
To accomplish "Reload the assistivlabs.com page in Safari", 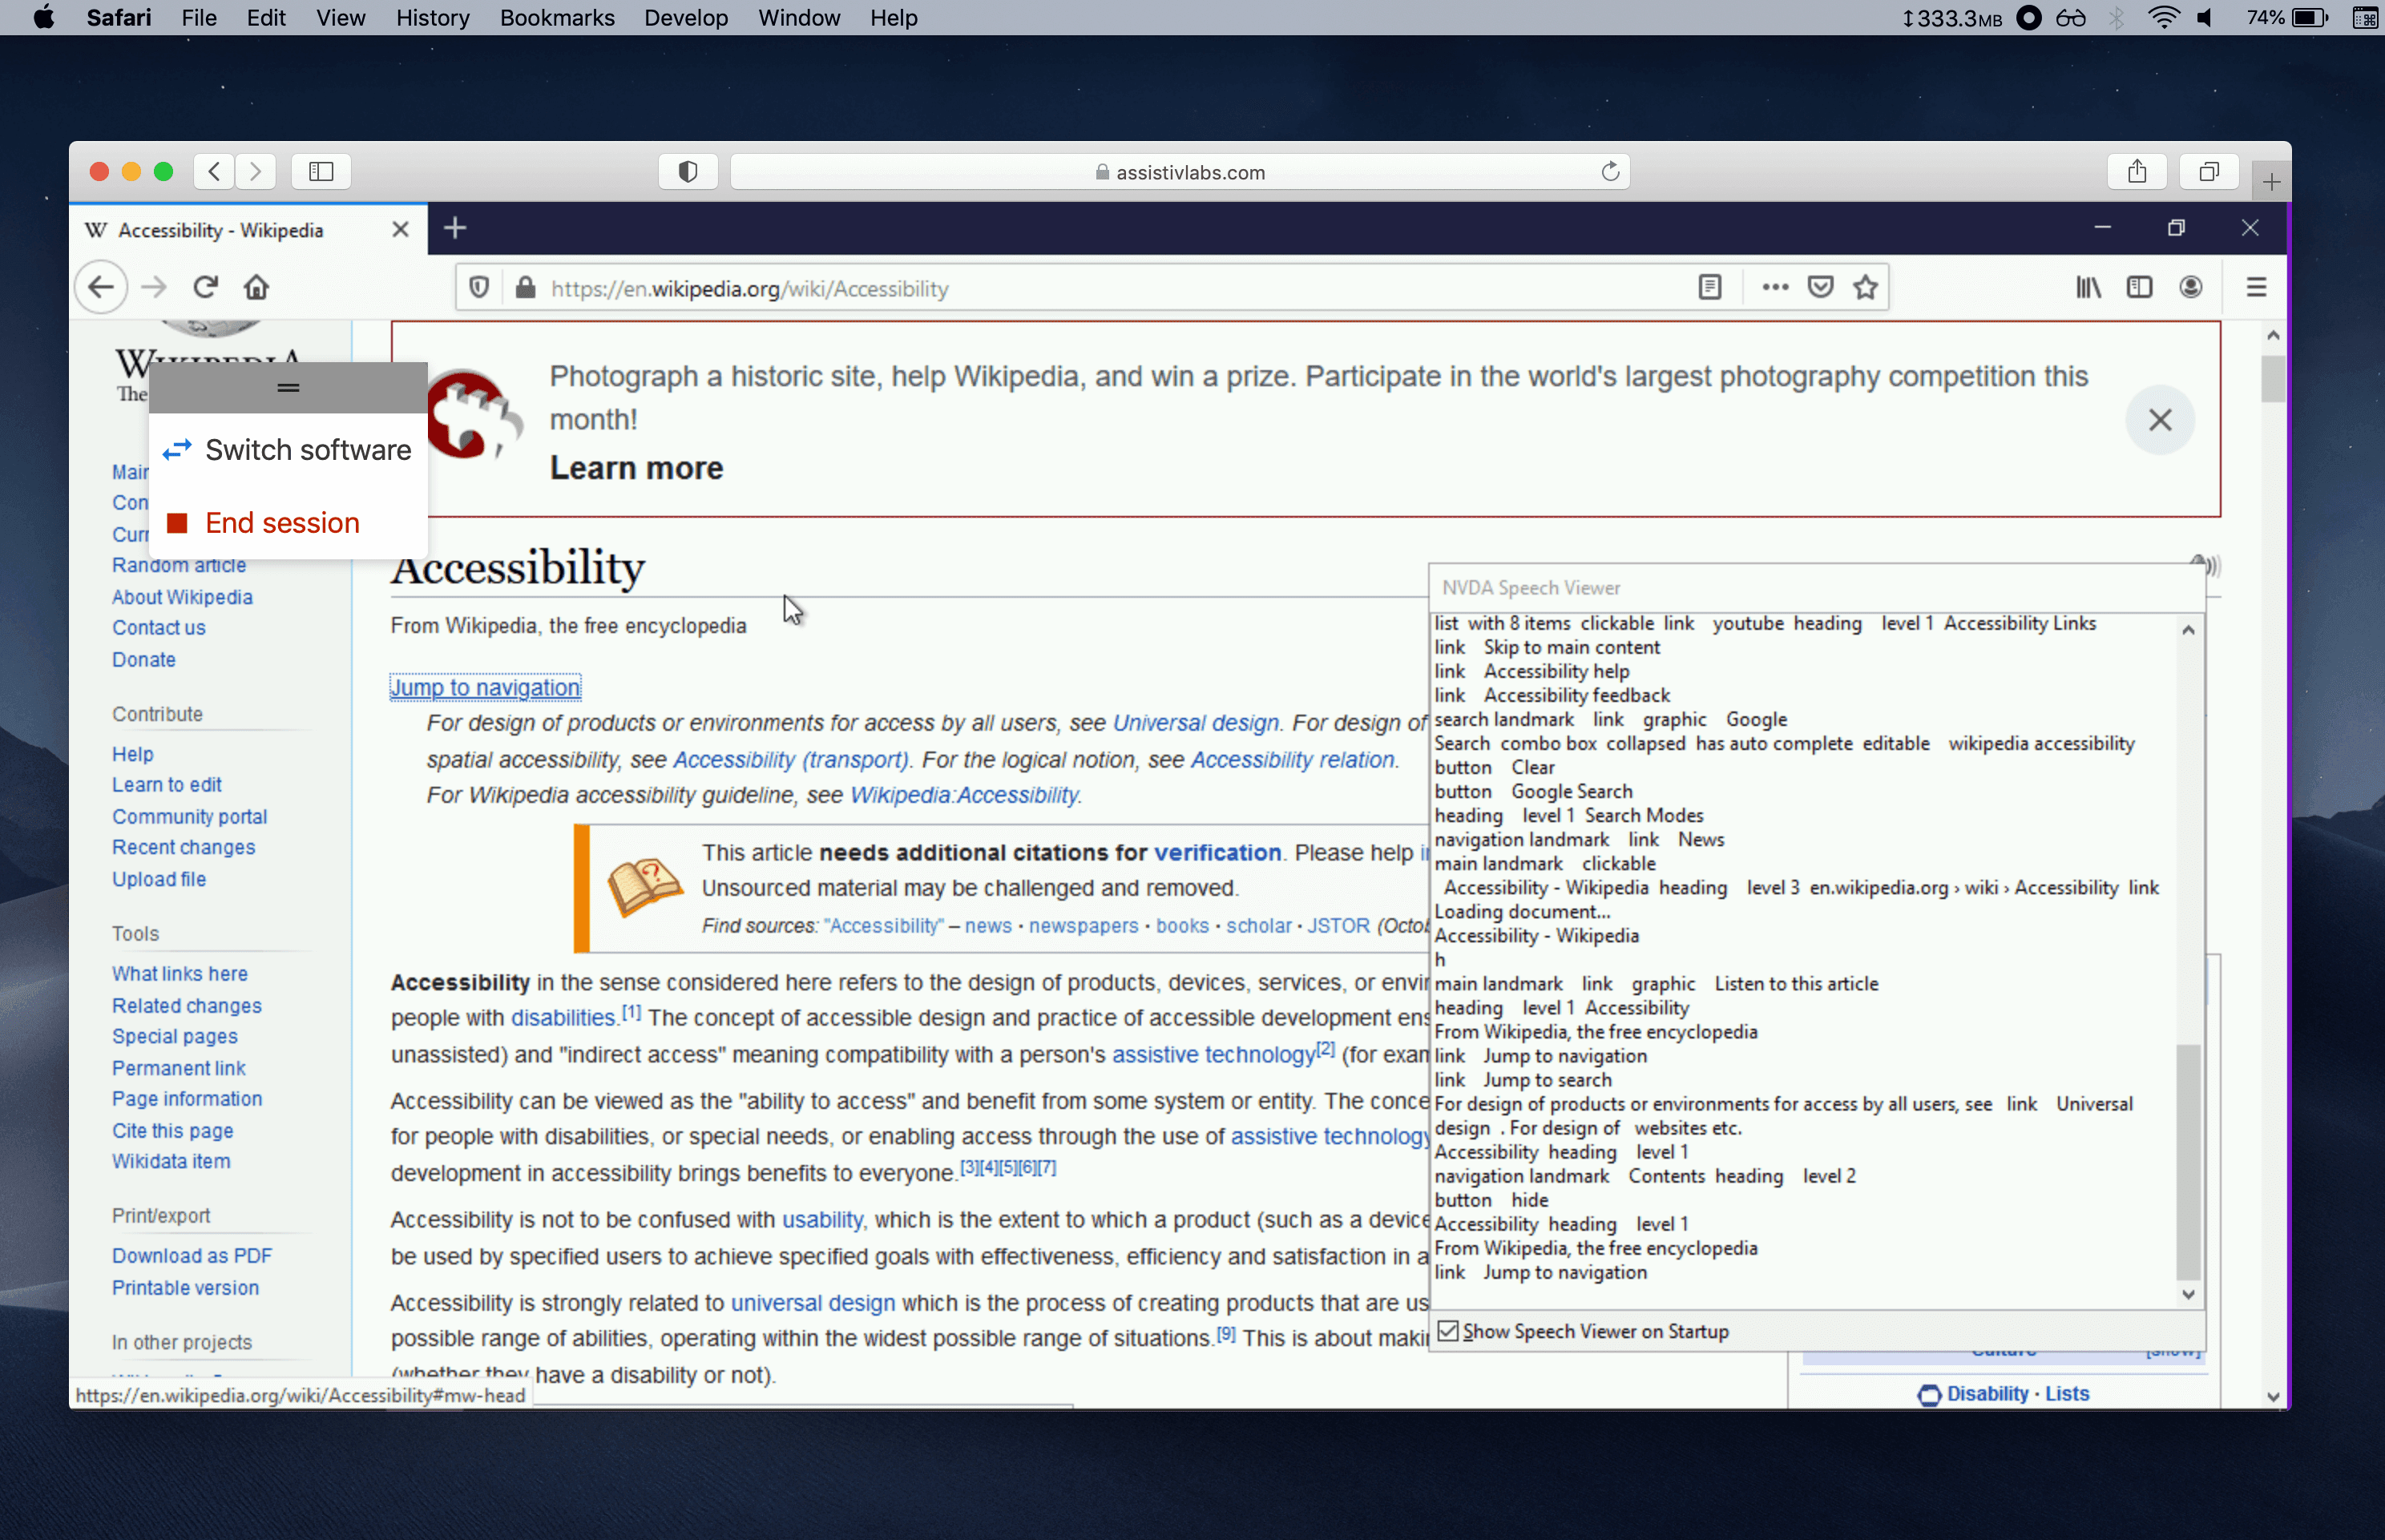I will [x=1610, y=171].
